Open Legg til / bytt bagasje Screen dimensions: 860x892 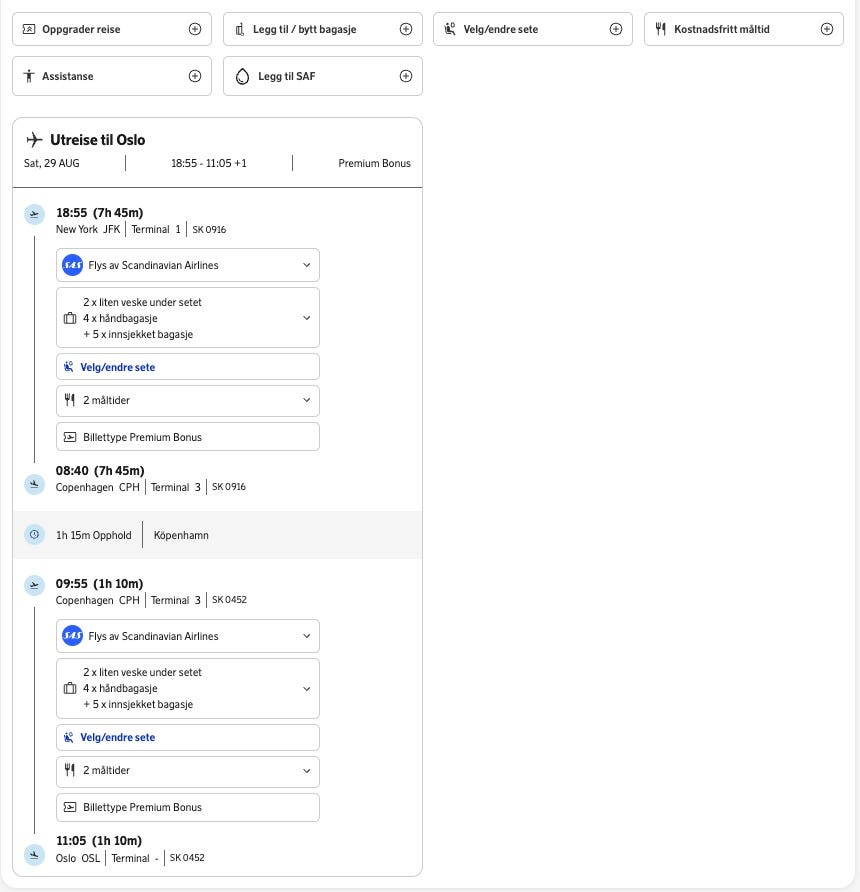coord(322,29)
